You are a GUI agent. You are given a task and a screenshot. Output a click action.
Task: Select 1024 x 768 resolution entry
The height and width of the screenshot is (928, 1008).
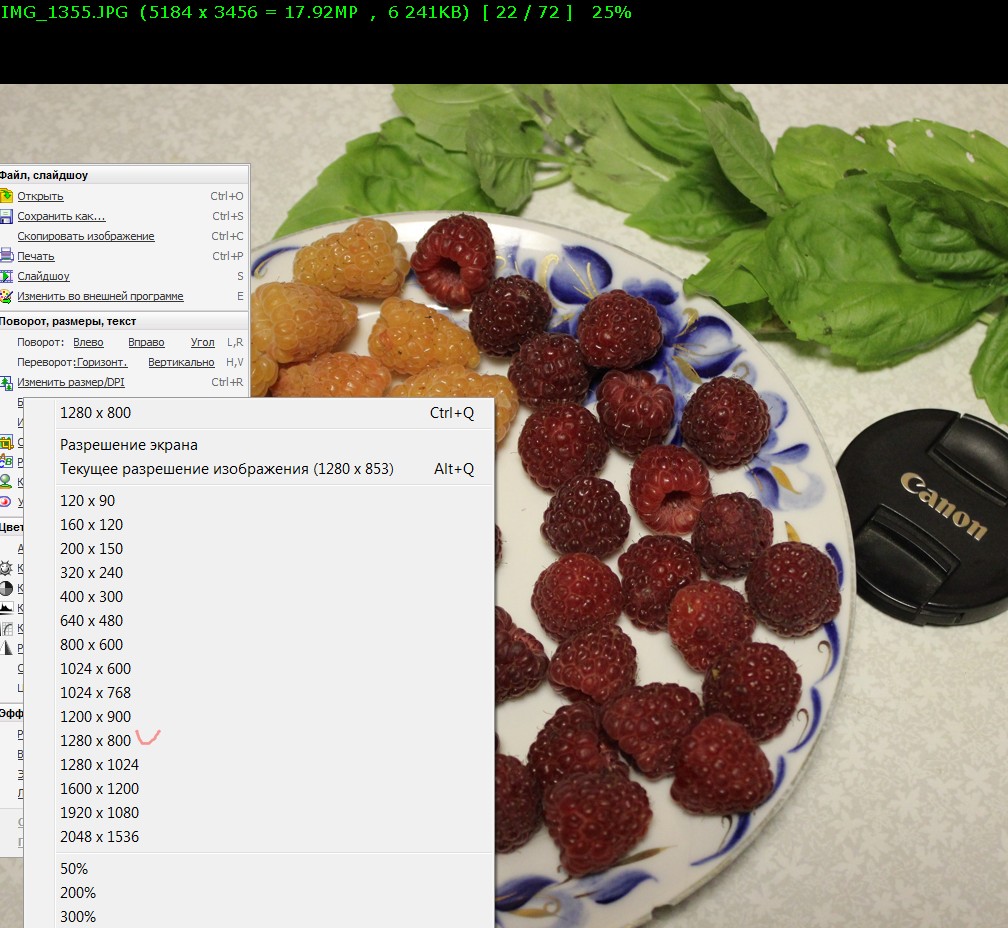[95, 693]
